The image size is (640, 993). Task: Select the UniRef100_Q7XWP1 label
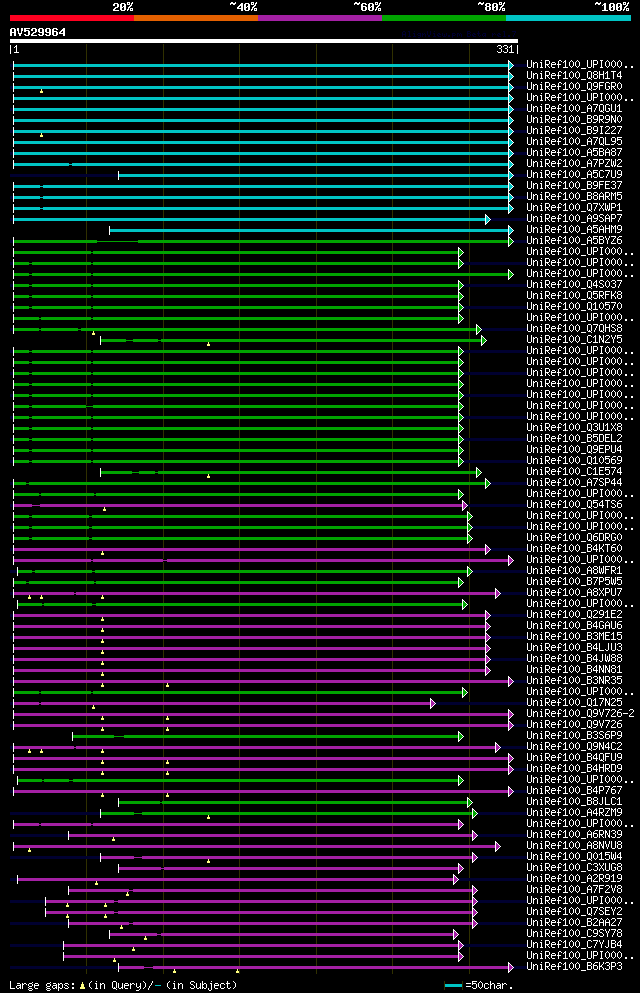[574, 207]
